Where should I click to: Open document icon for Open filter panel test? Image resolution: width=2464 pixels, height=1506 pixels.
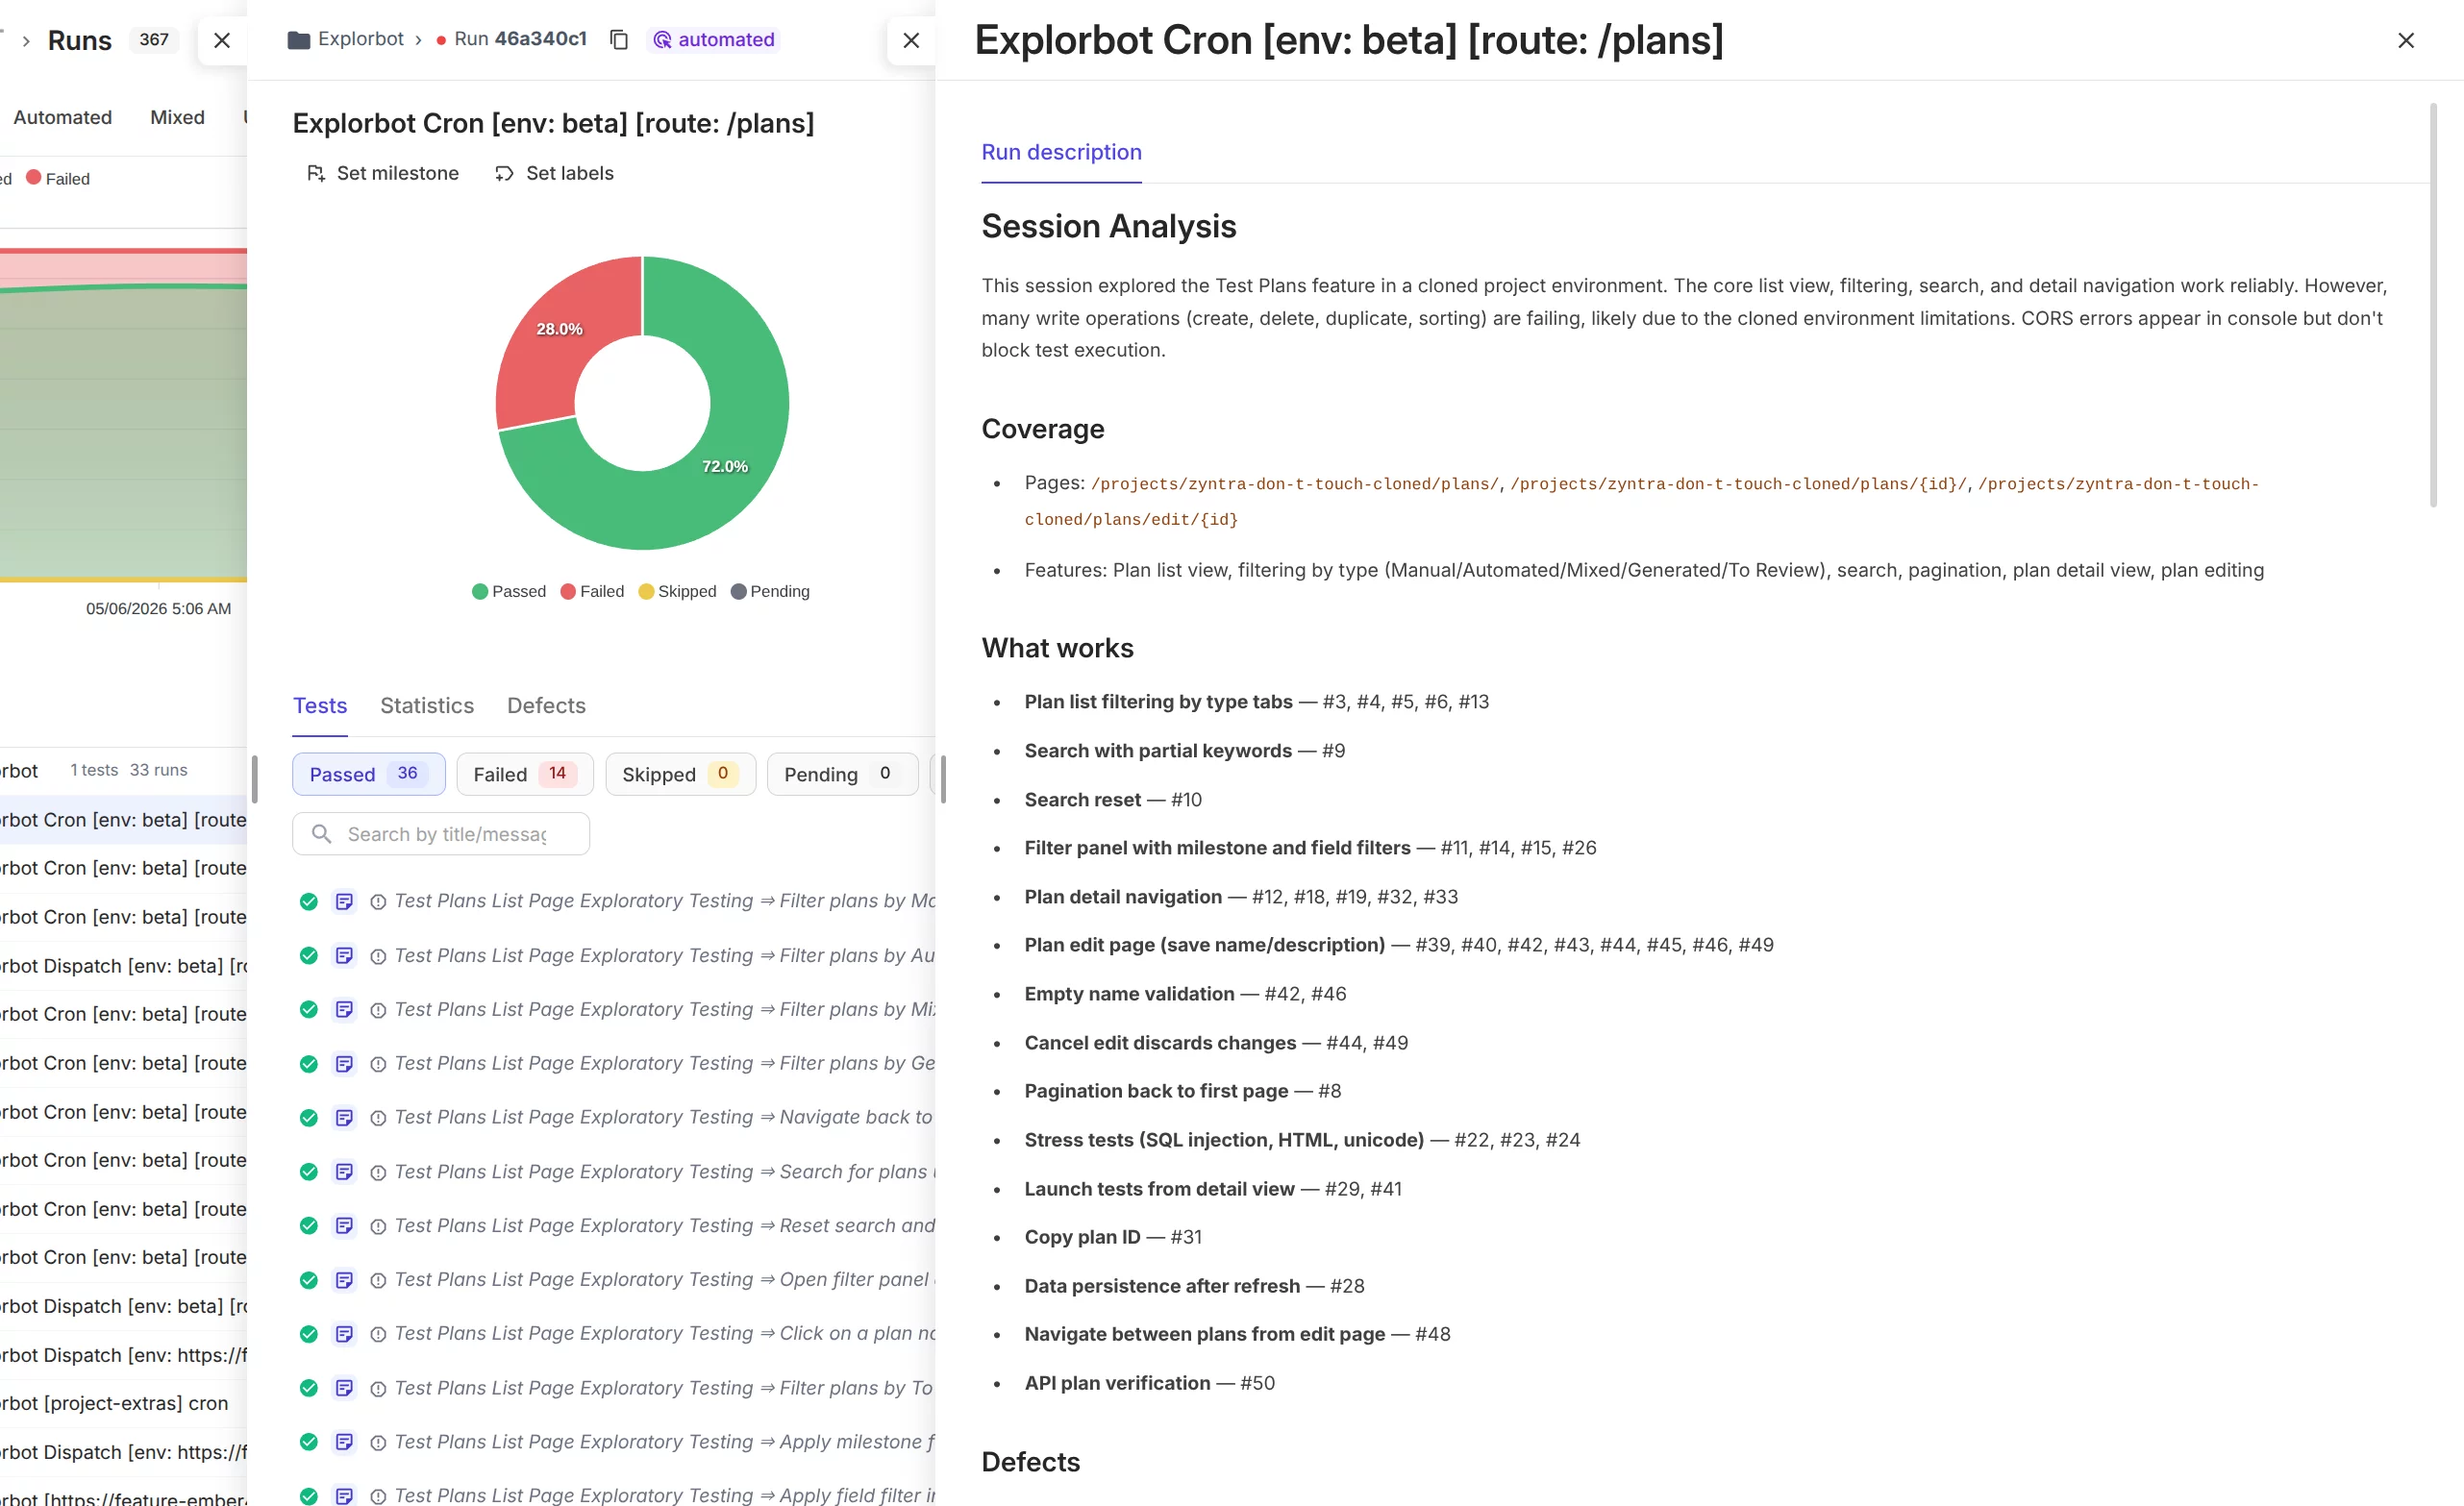pos(344,1279)
